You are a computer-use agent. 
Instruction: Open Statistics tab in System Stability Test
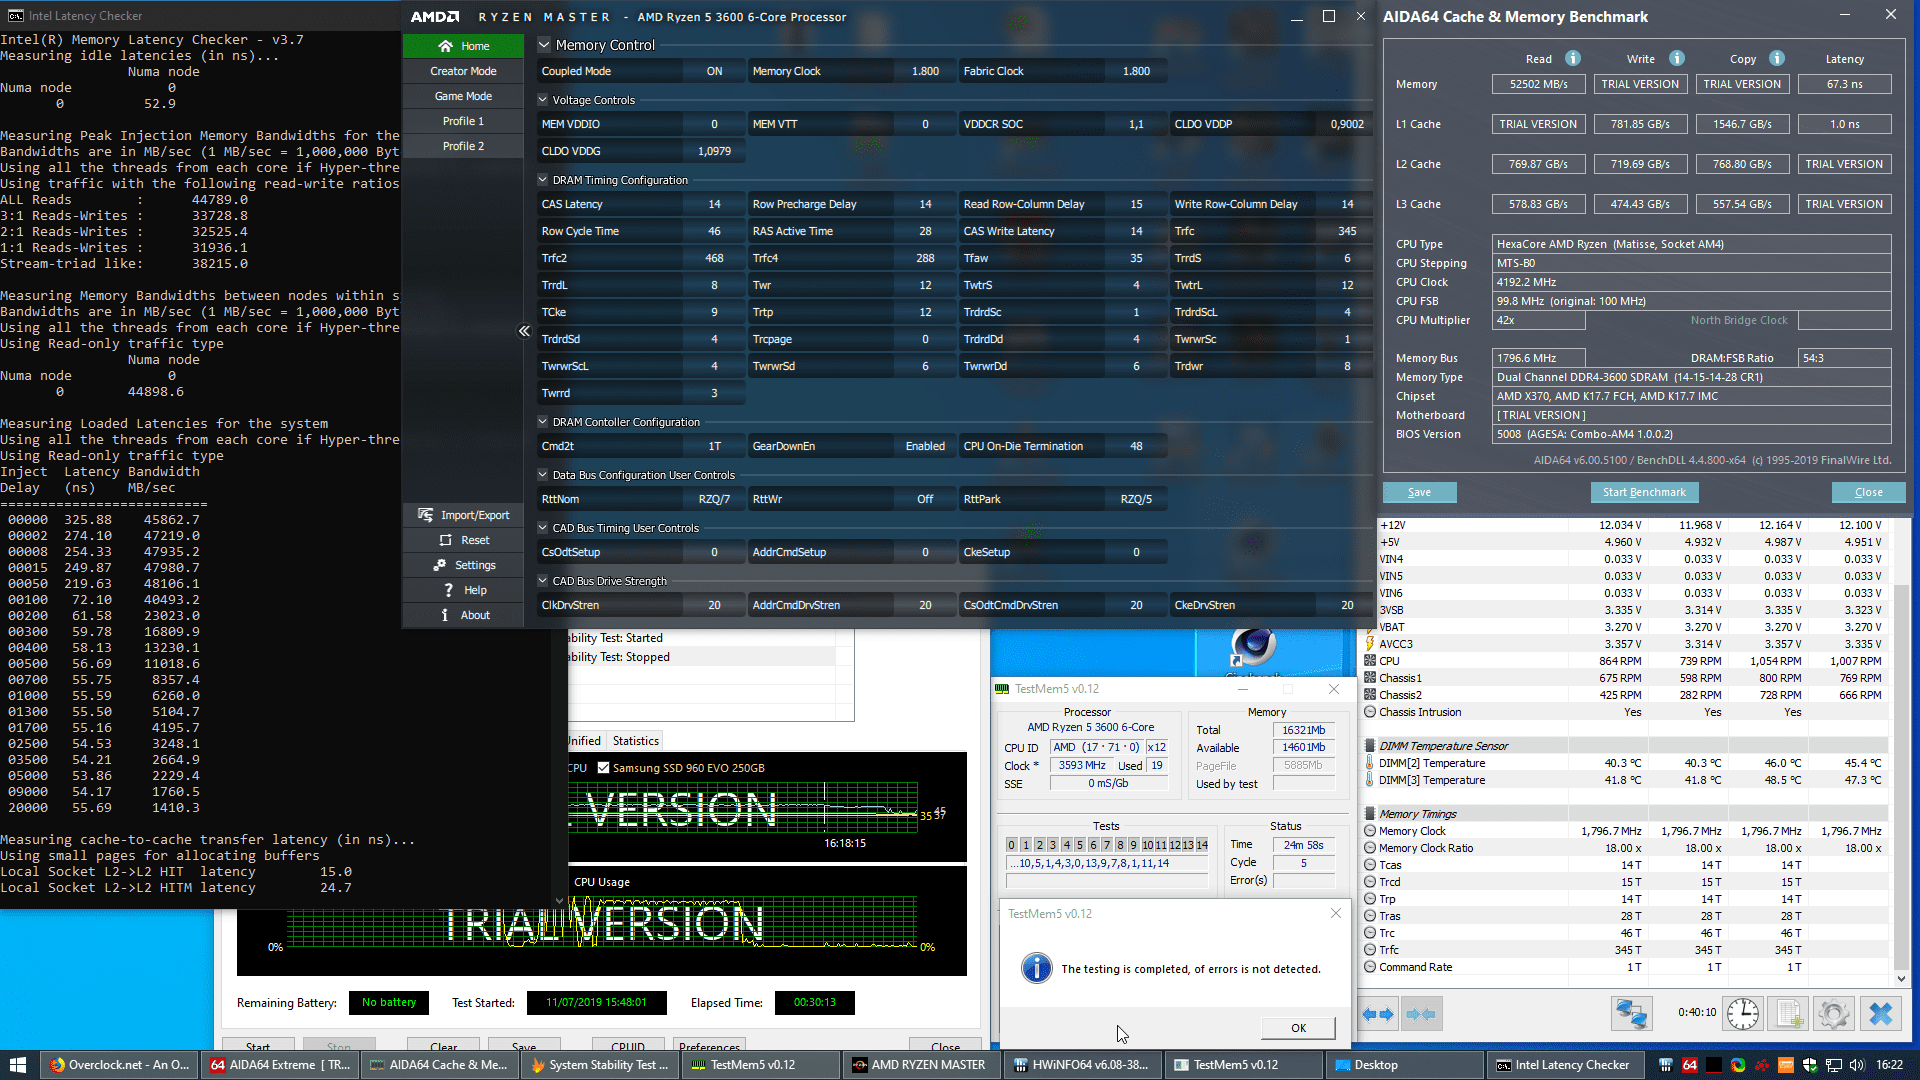(x=636, y=741)
